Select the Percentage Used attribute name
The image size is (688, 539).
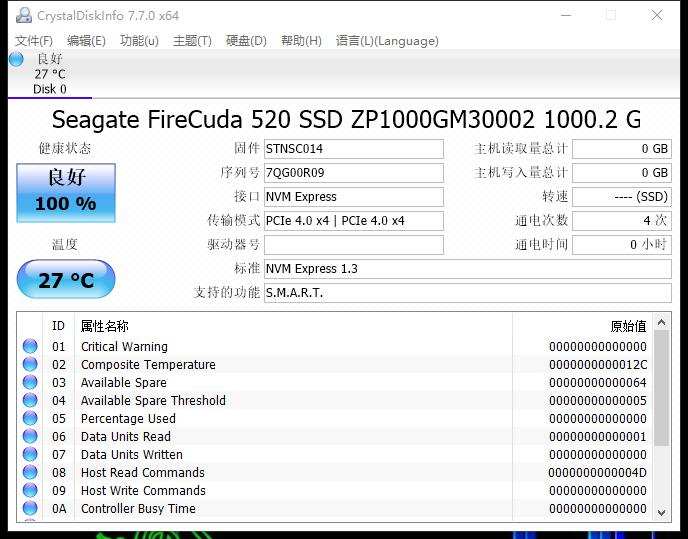pyautogui.click(x=128, y=419)
